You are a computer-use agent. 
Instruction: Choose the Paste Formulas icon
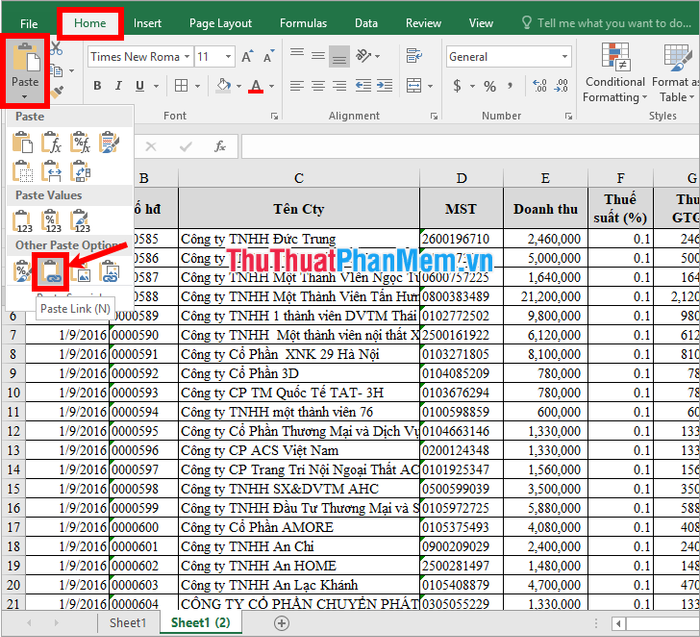[x=51, y=142]
